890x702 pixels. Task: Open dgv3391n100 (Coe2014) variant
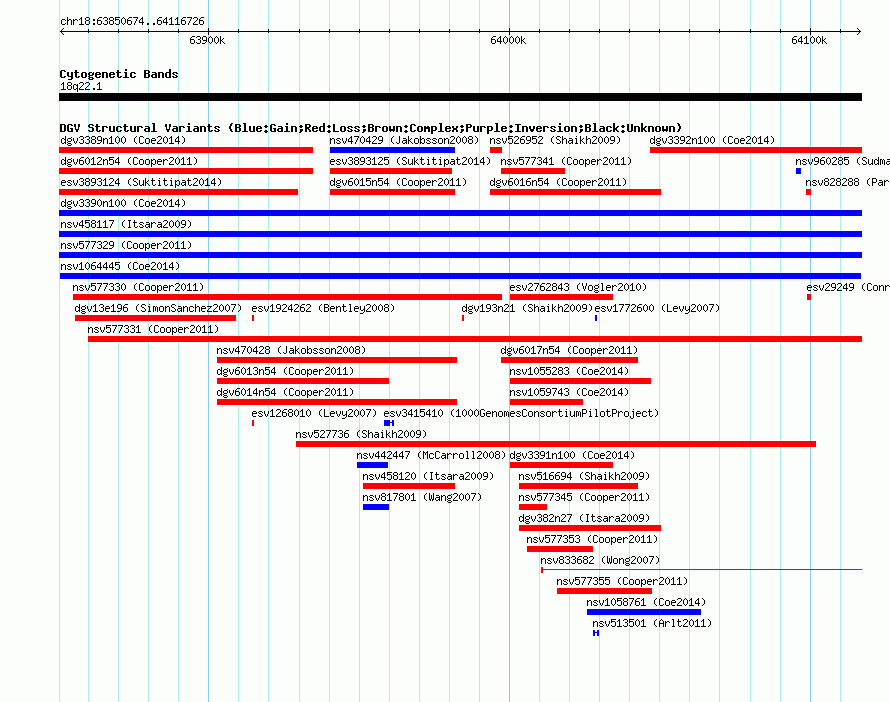pos(561,465)
